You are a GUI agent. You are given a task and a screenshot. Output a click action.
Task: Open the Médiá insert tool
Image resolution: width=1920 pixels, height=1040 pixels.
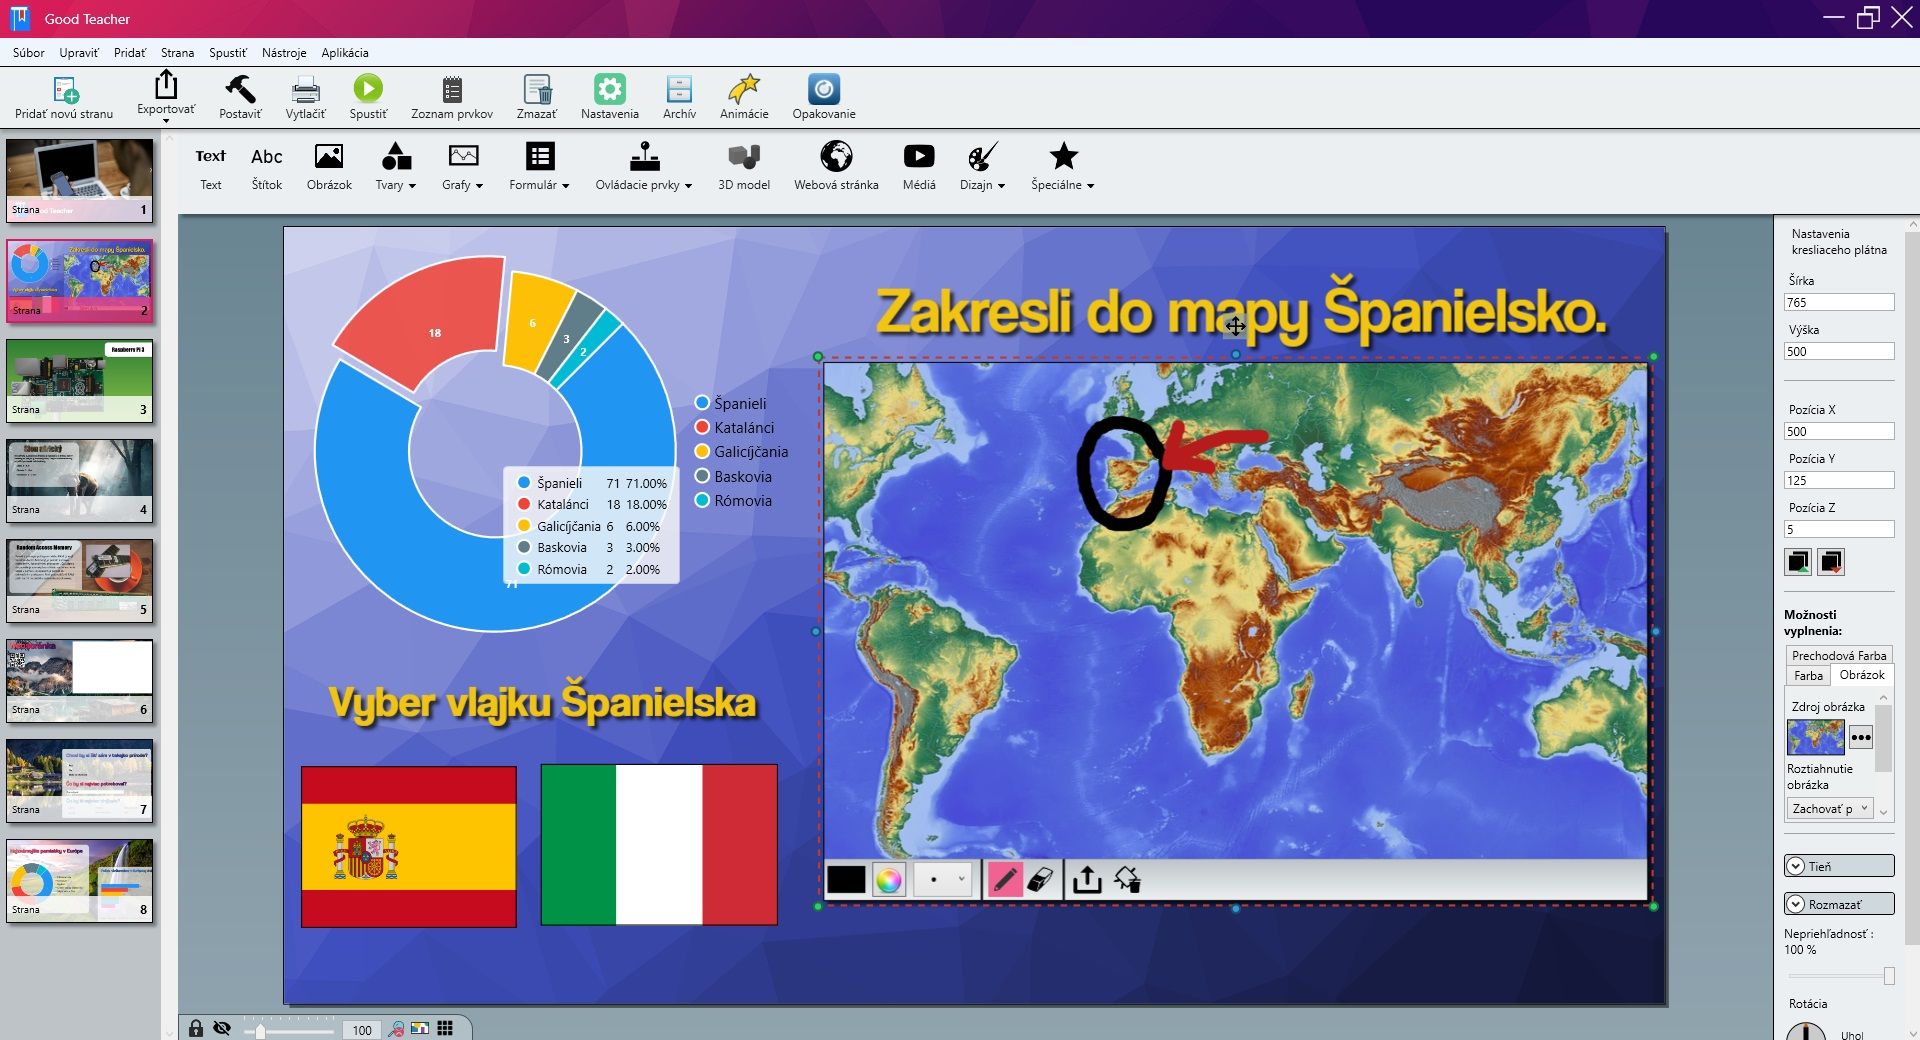pyautogui.click(x=918, y=166)
